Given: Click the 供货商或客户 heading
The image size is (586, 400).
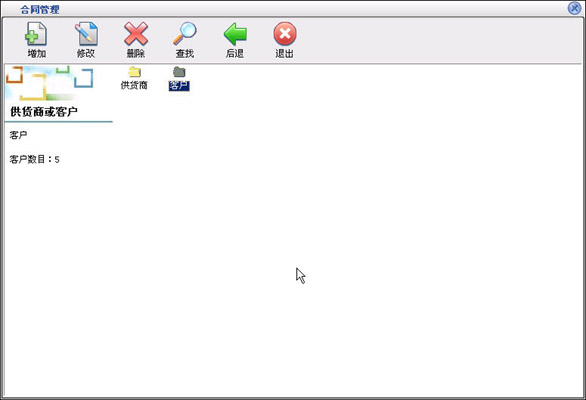Looking at the screenshot, I should [x=44, y=111].
